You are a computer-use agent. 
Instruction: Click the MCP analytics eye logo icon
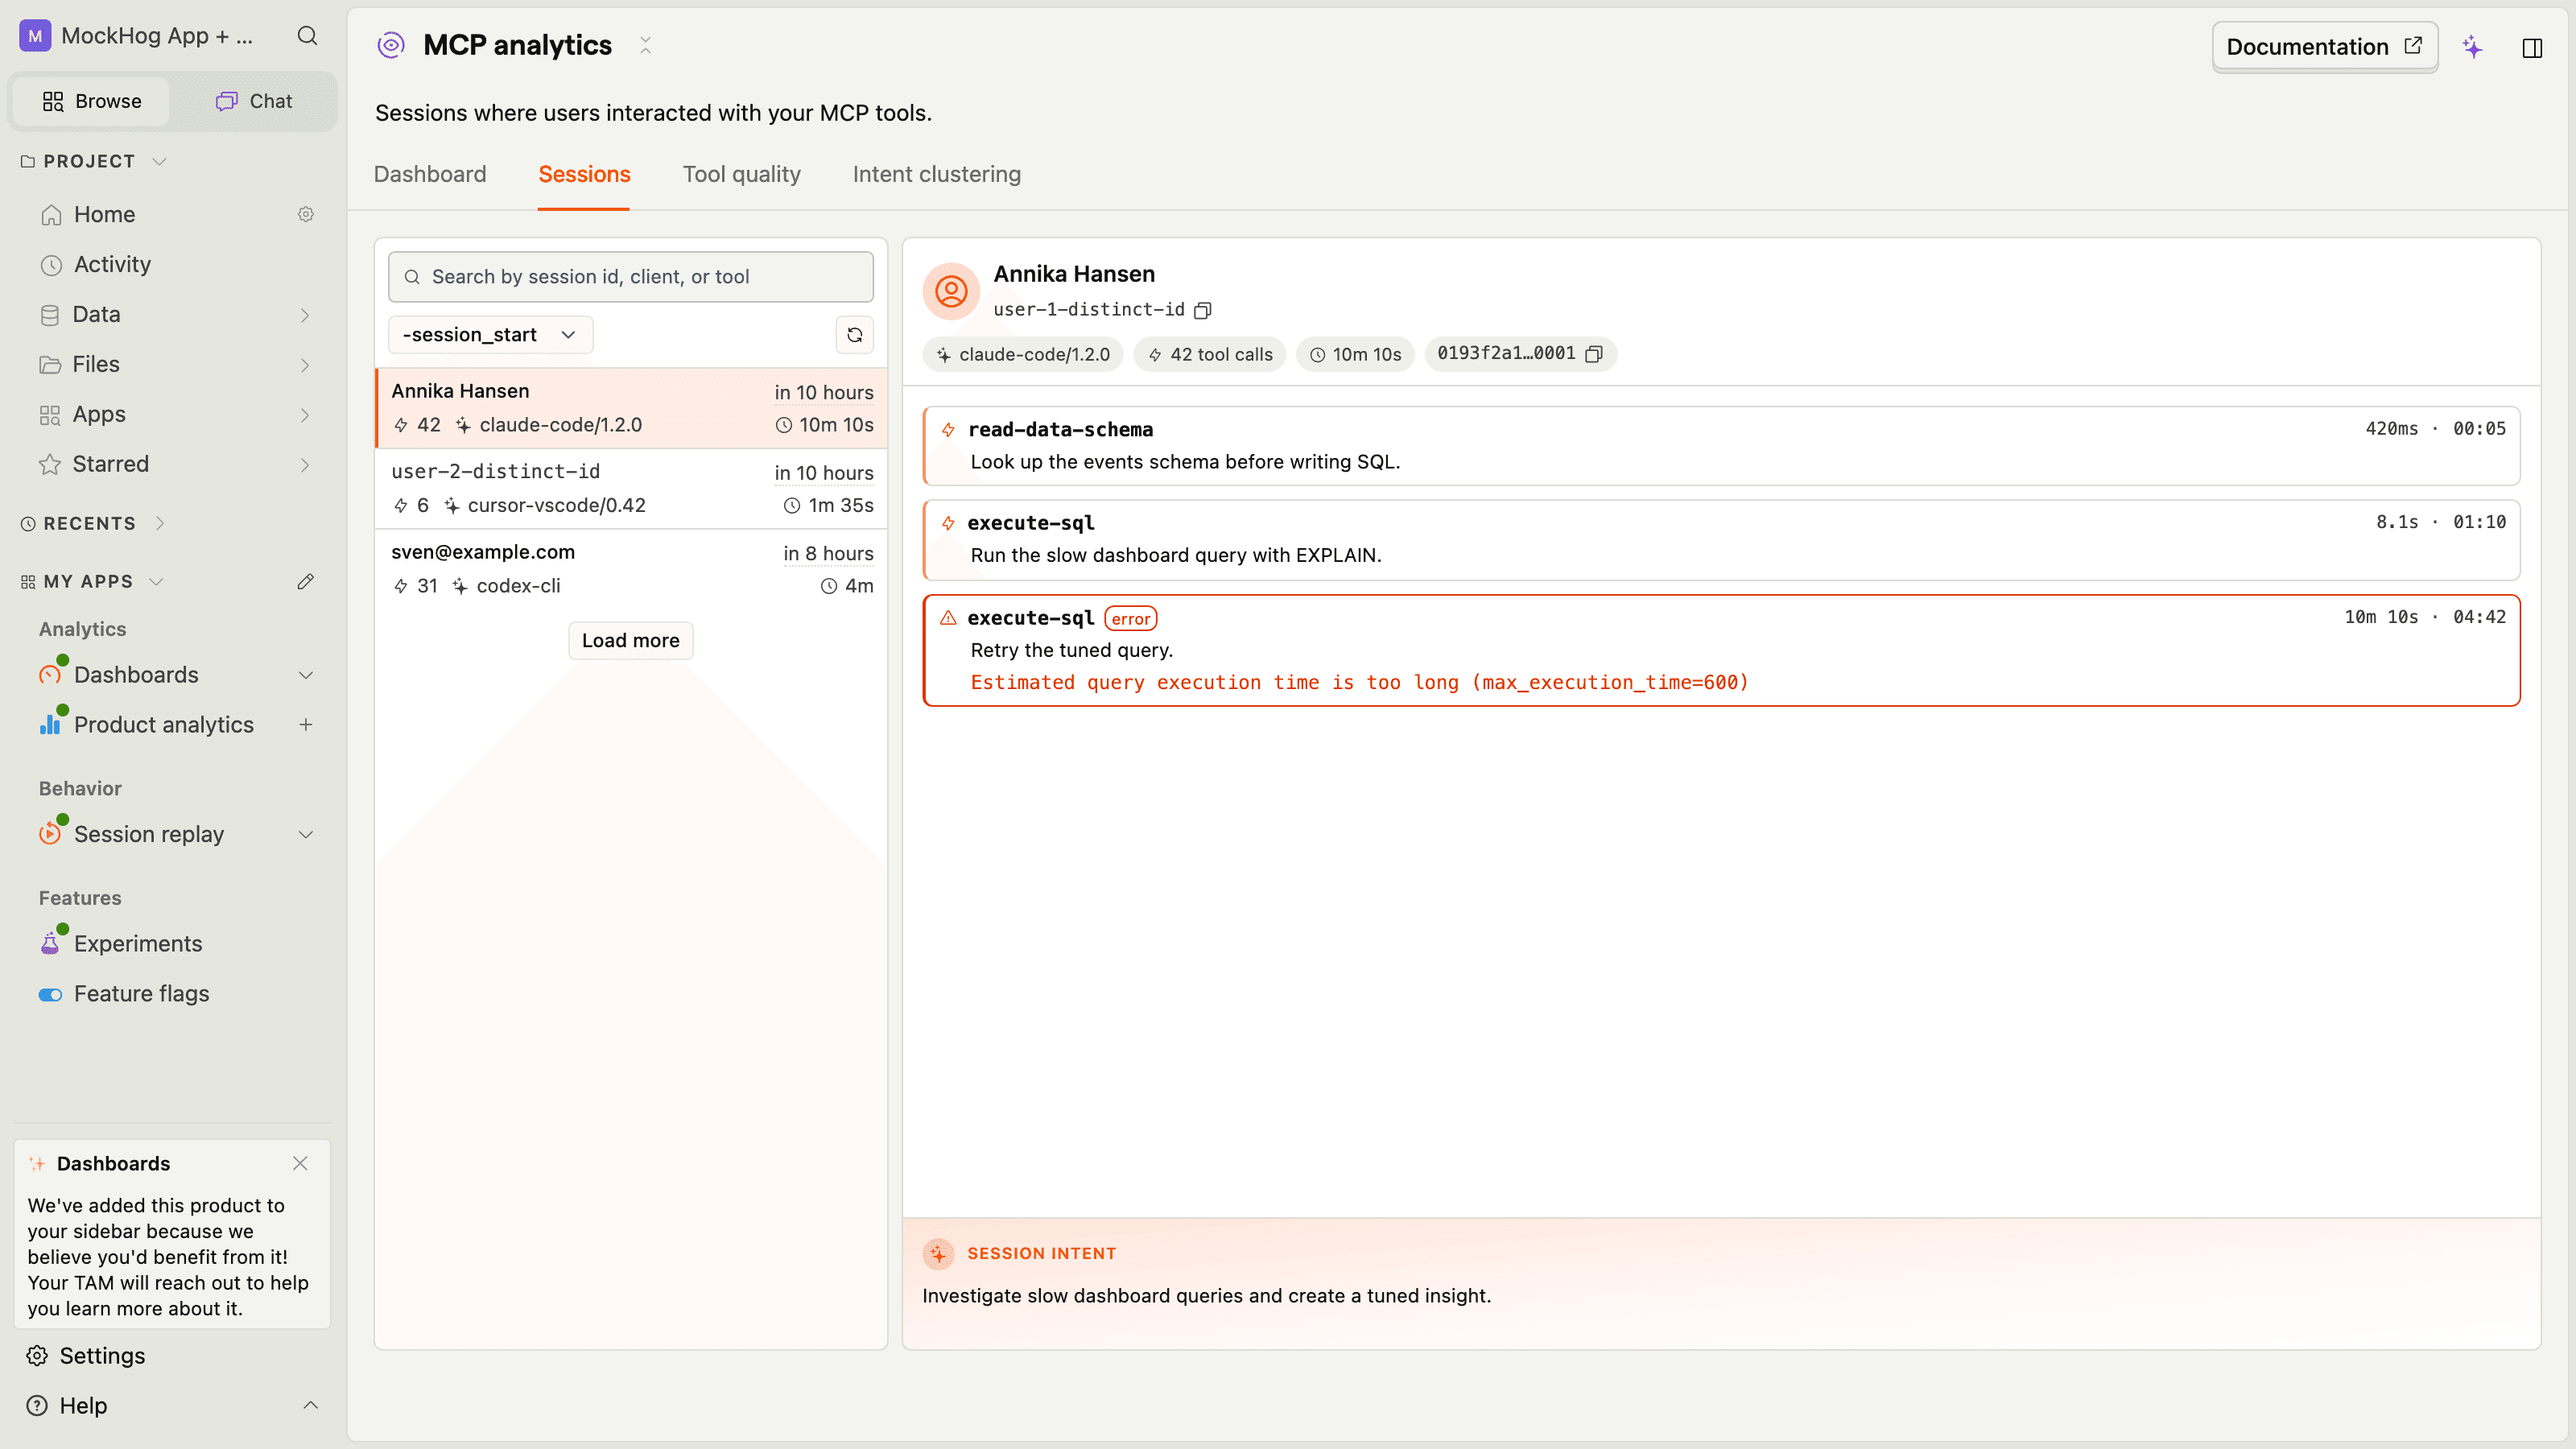(391, 45)
